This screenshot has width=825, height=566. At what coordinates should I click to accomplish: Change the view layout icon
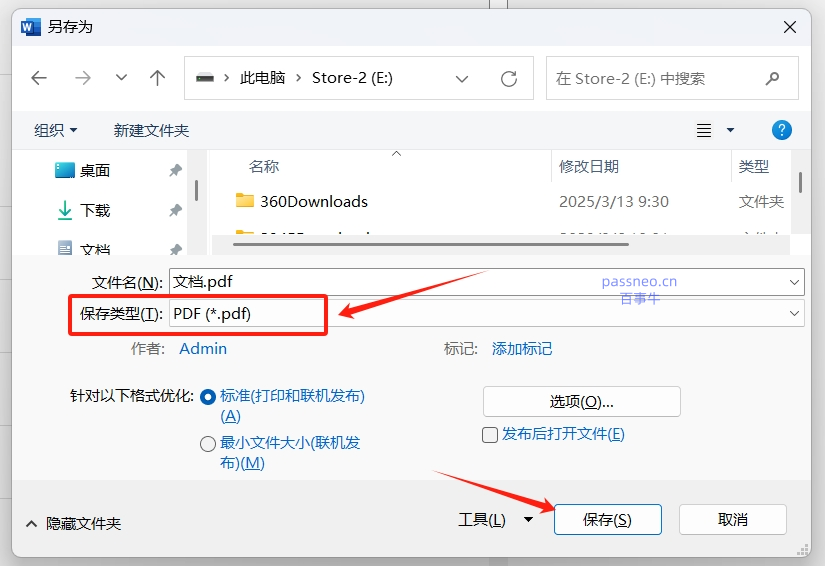(704, 130)
